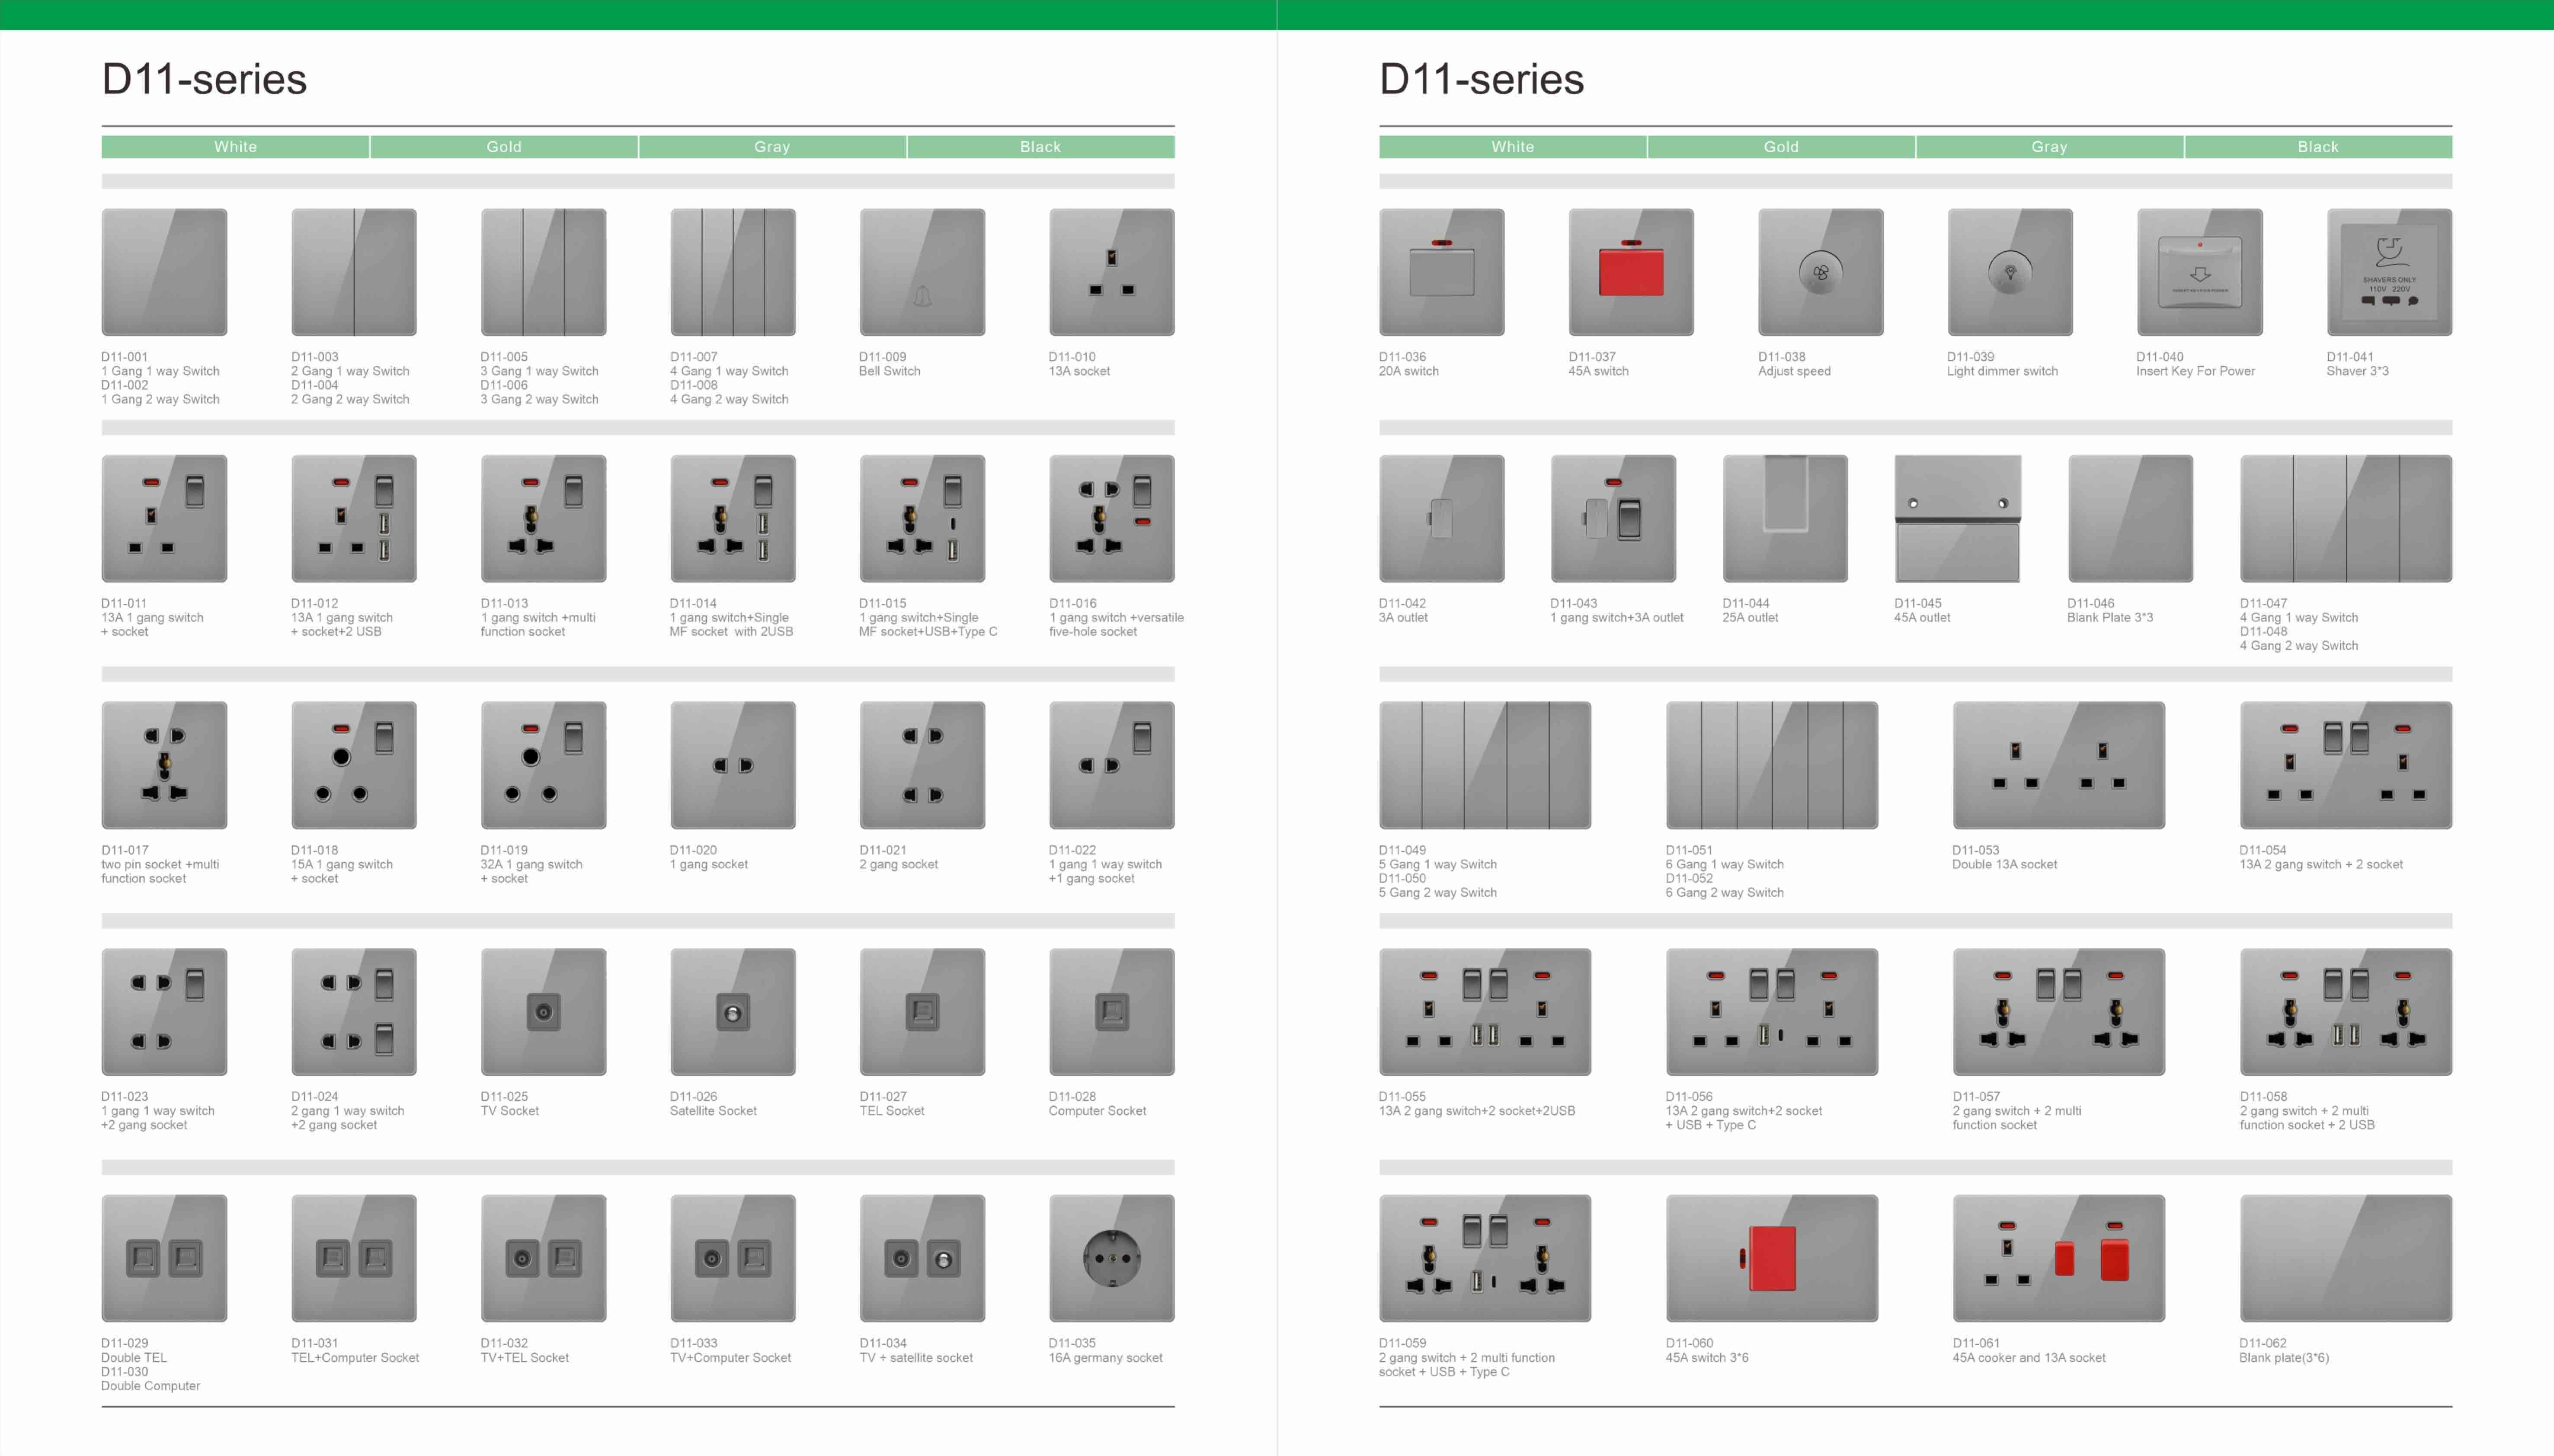Click the "D11-007" product code text

click(694, 357)
